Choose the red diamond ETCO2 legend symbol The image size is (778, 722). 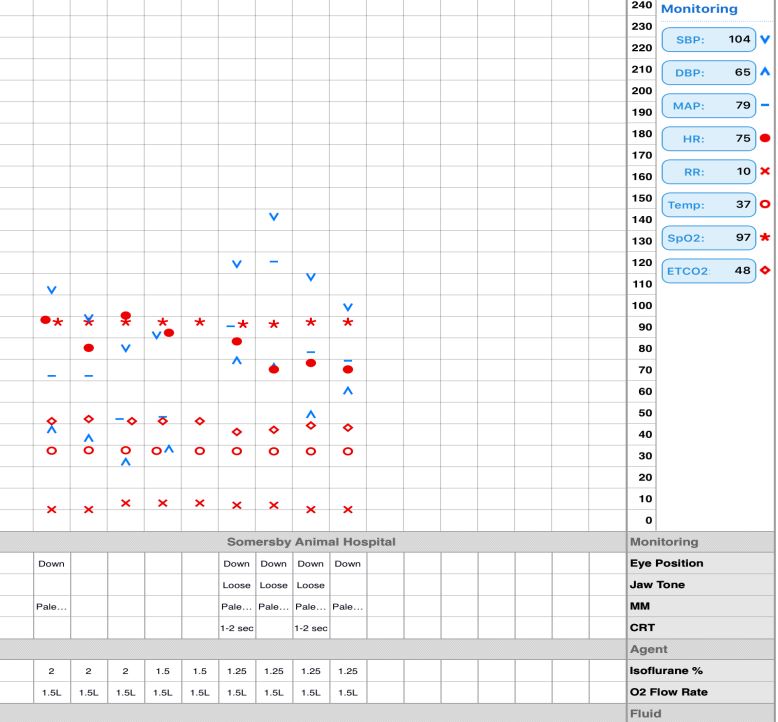(765, 270)
